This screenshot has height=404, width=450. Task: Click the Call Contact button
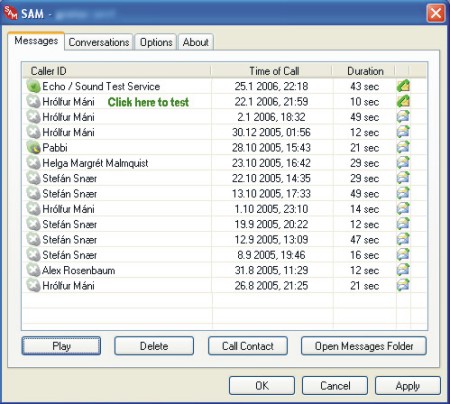(x=248, y=346)
